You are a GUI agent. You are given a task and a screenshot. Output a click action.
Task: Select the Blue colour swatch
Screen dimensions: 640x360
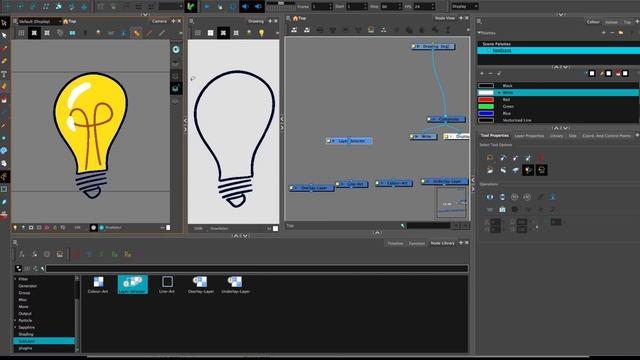click(486, 113)
